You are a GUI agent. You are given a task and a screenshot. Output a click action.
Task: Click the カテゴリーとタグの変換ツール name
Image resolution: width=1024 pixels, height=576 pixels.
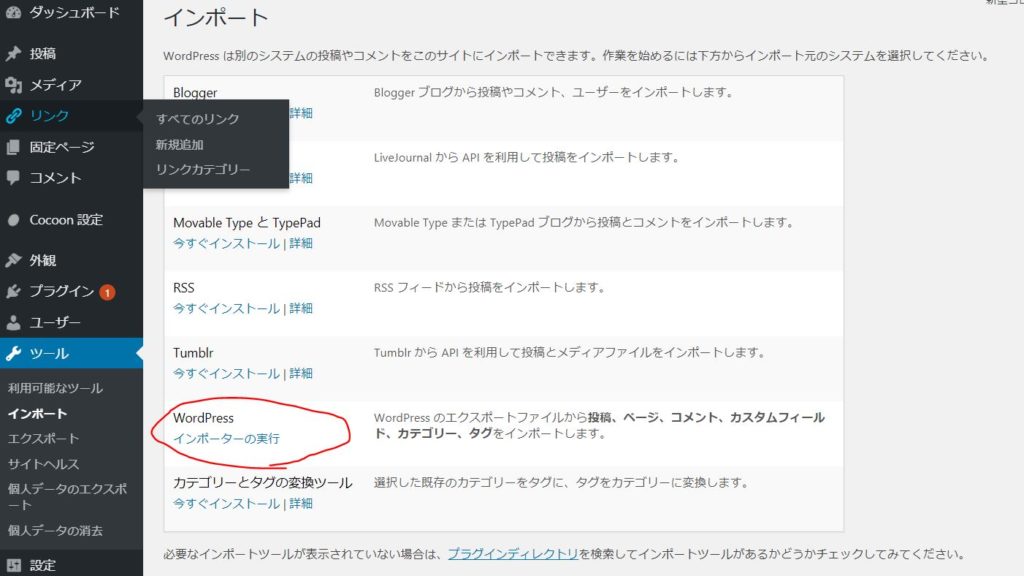[263, 483]
